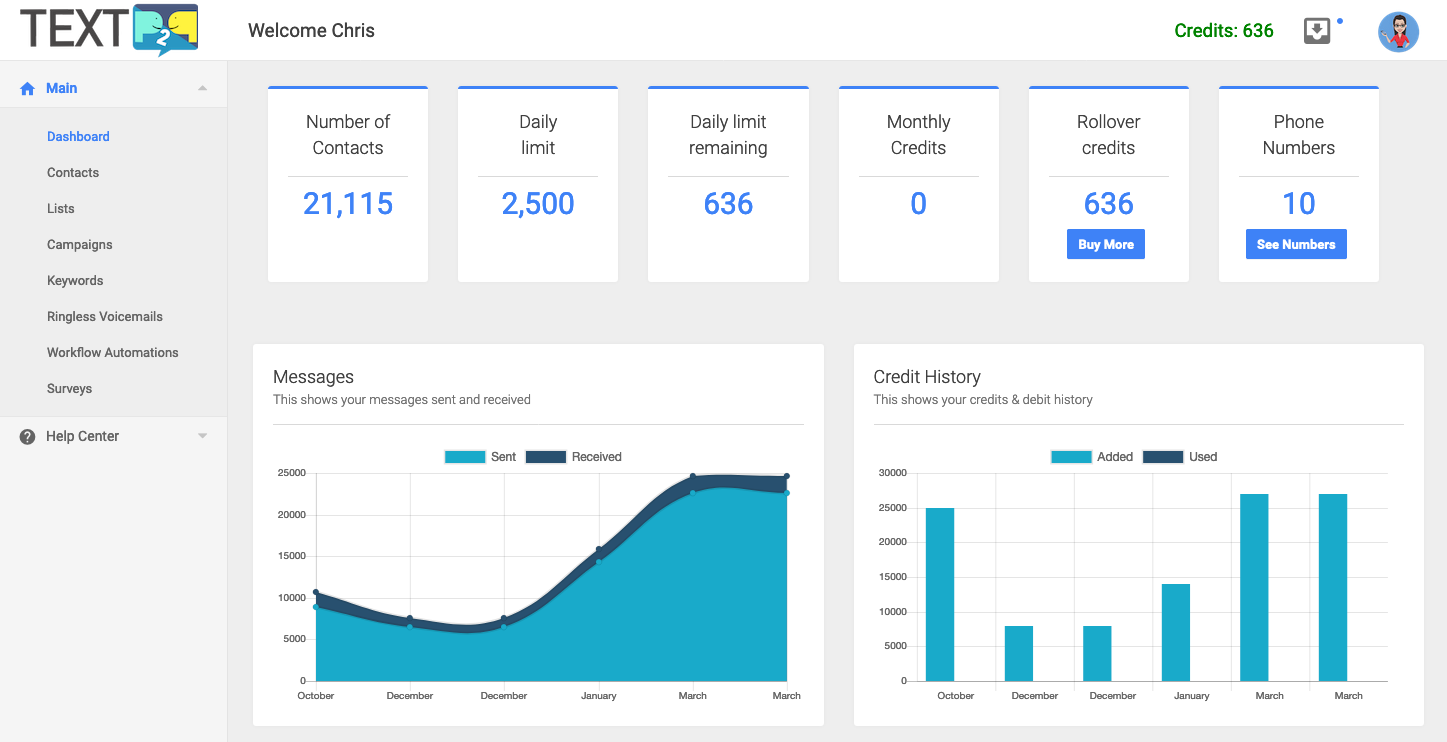Click the home icon beside Main

coord(28,88)
